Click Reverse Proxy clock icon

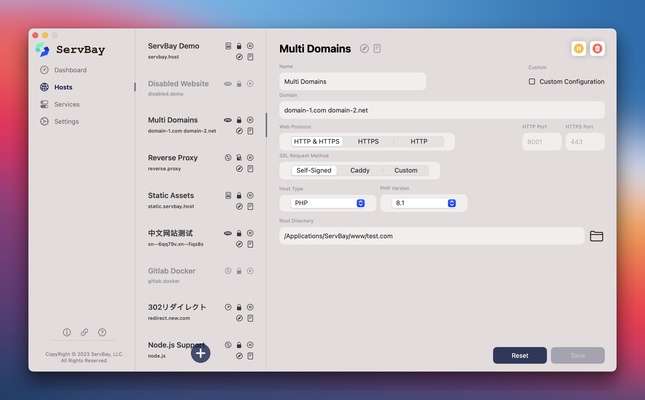[x=228, y=158]
